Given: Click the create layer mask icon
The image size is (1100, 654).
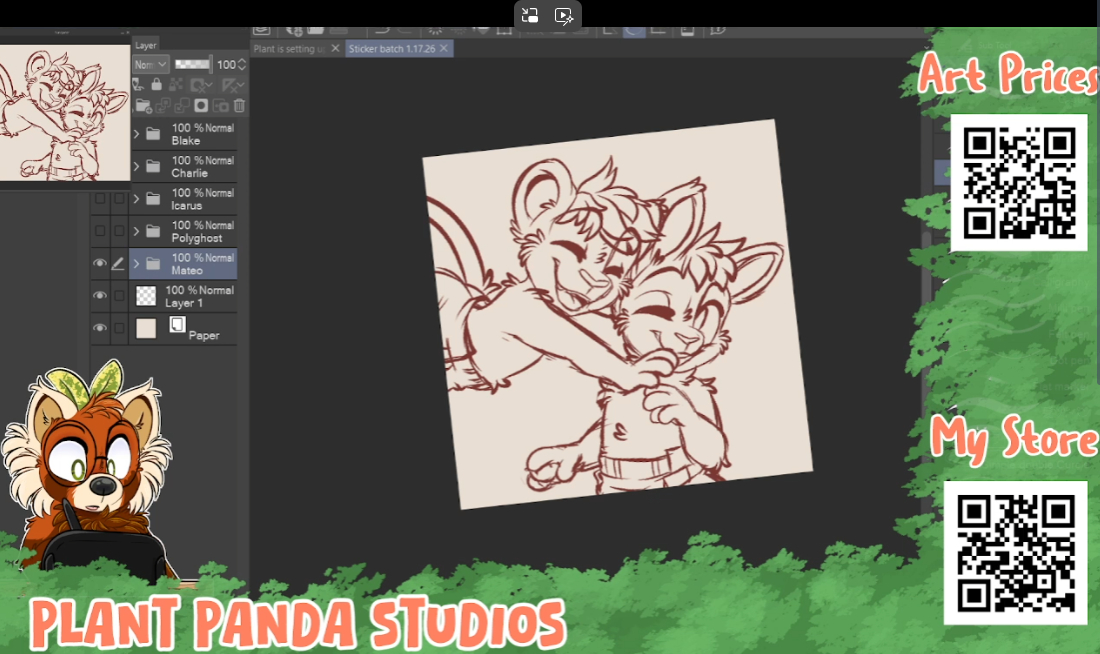Looking at the screenshot, I should [201, 105].
